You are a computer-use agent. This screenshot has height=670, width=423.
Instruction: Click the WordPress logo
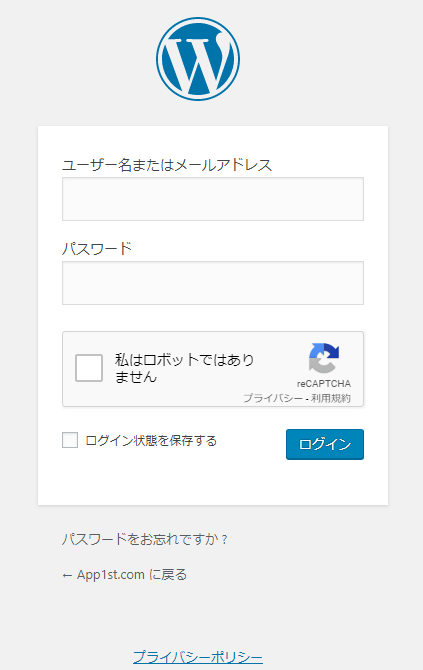(x=198, y=59)
